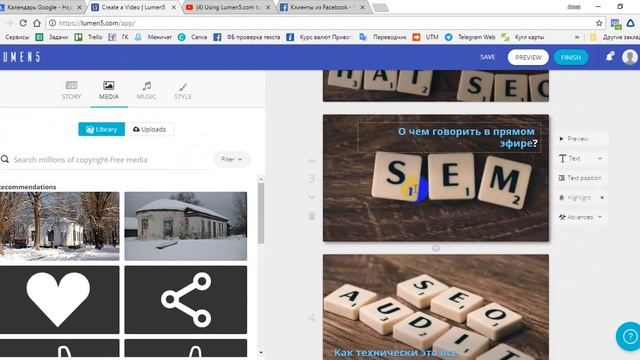The height and width of the screenshot is (360, 640).
Task: Add a slide below slide 3
Action: (x=436, y=248)
